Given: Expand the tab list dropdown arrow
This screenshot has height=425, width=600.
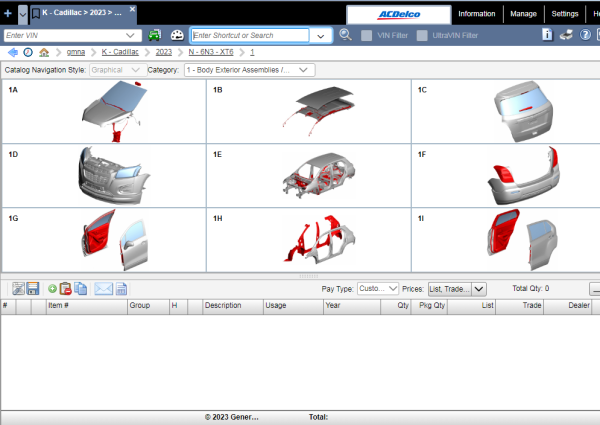Looking at the screenshot, I should point(23,15).
